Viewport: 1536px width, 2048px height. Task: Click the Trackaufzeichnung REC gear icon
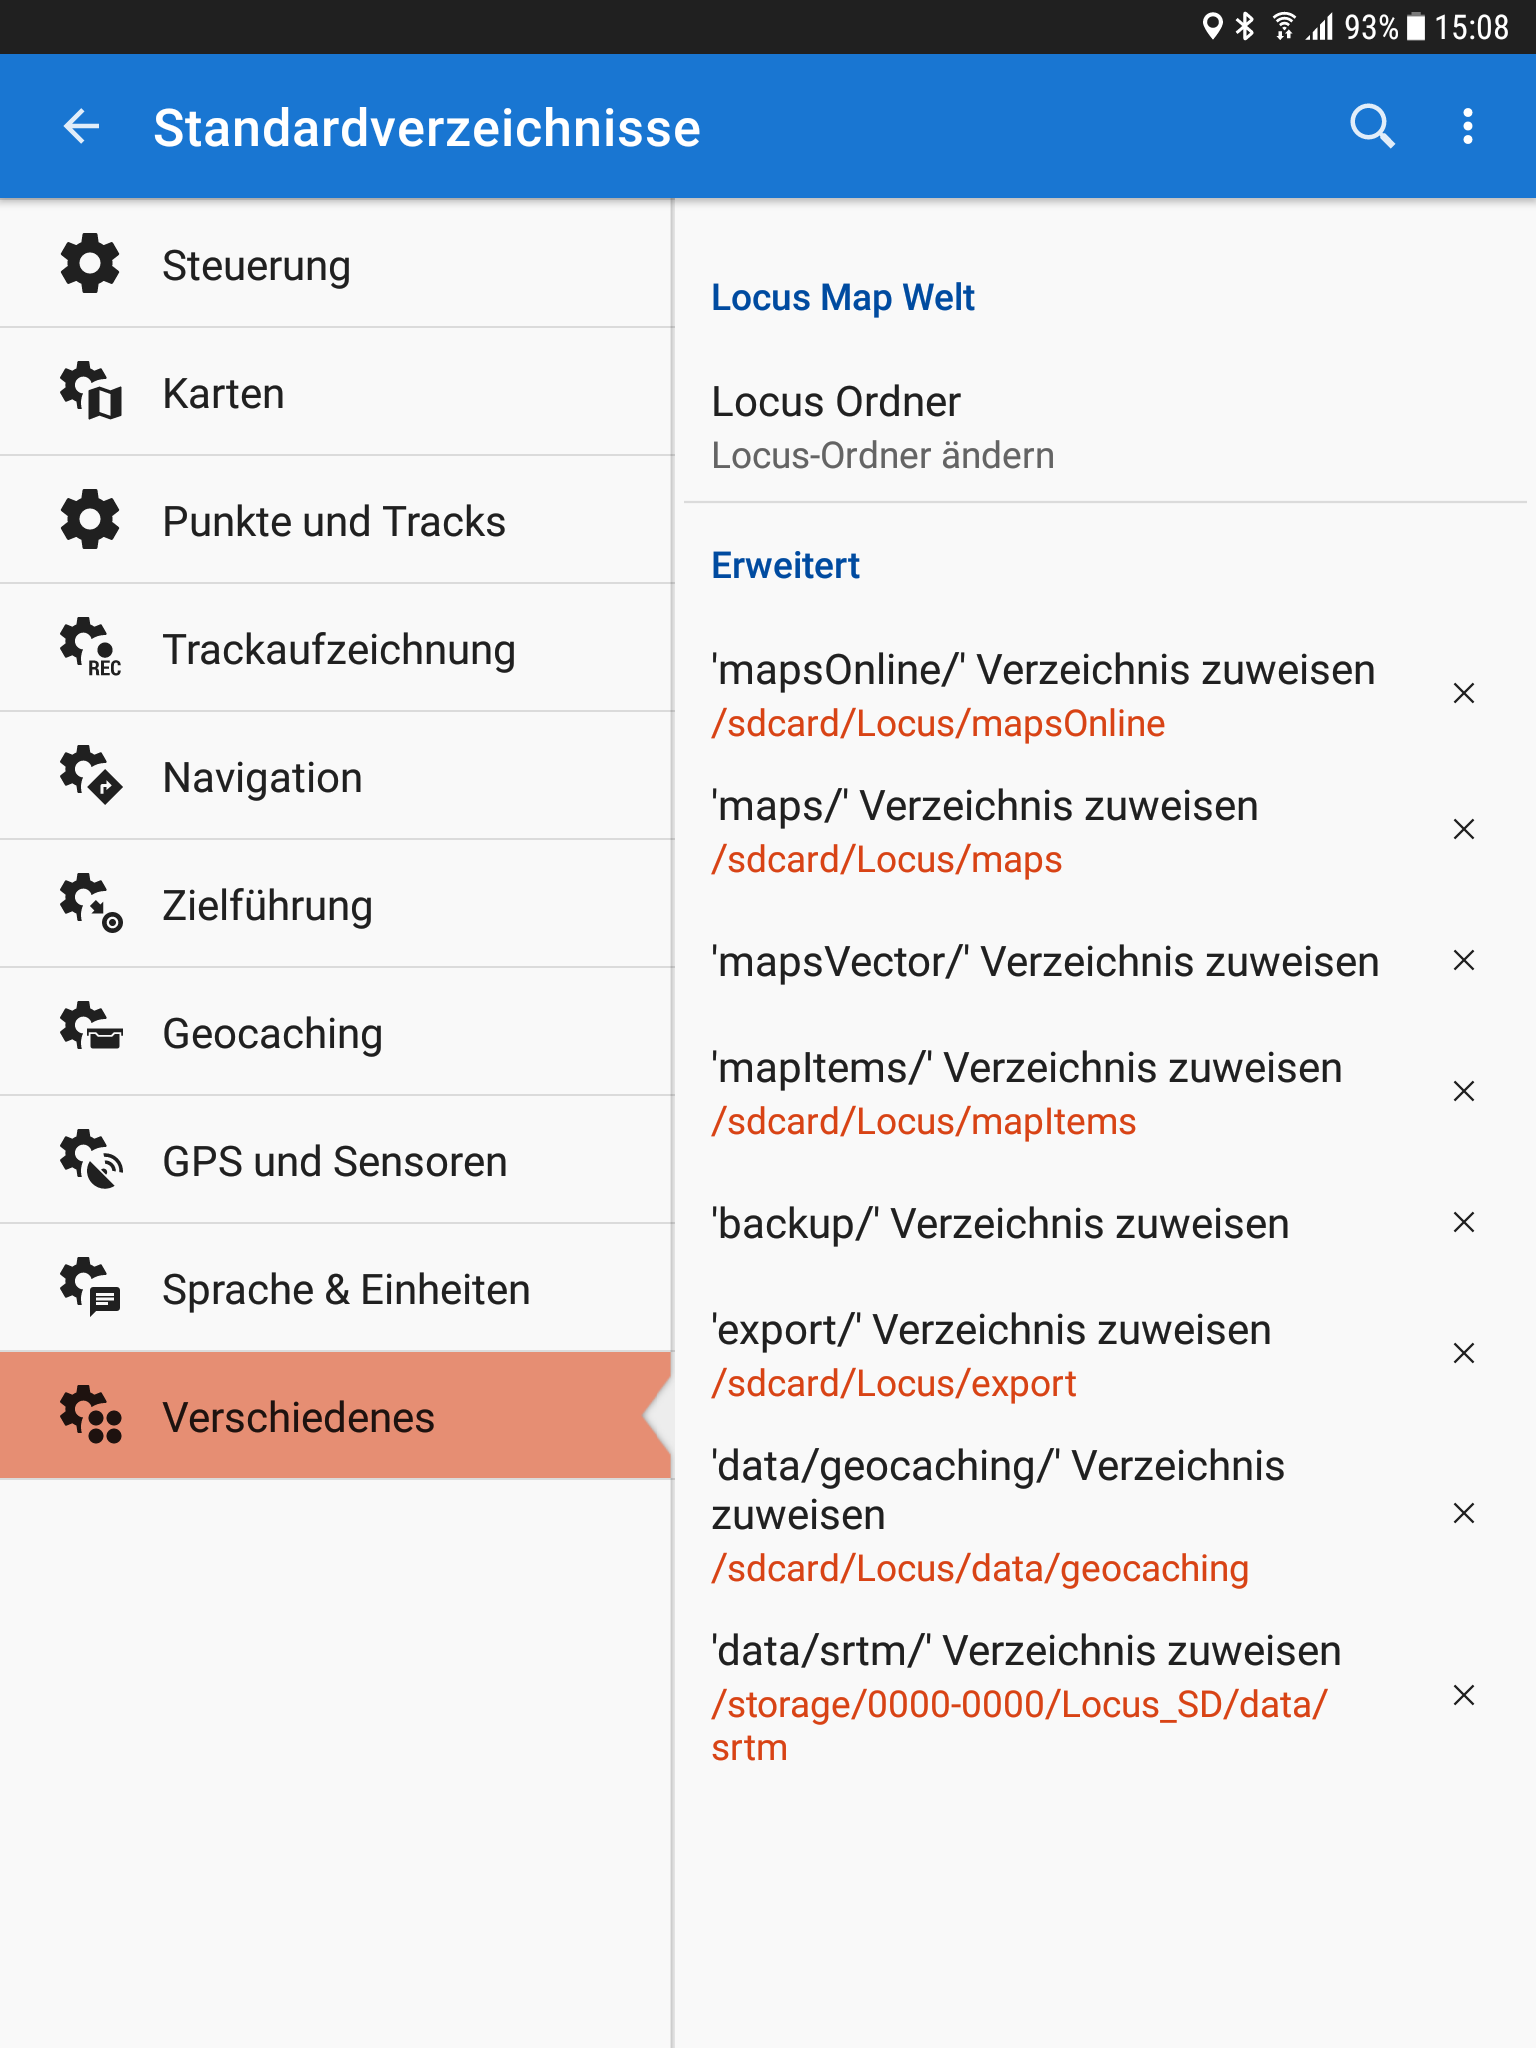coord(90,648)
